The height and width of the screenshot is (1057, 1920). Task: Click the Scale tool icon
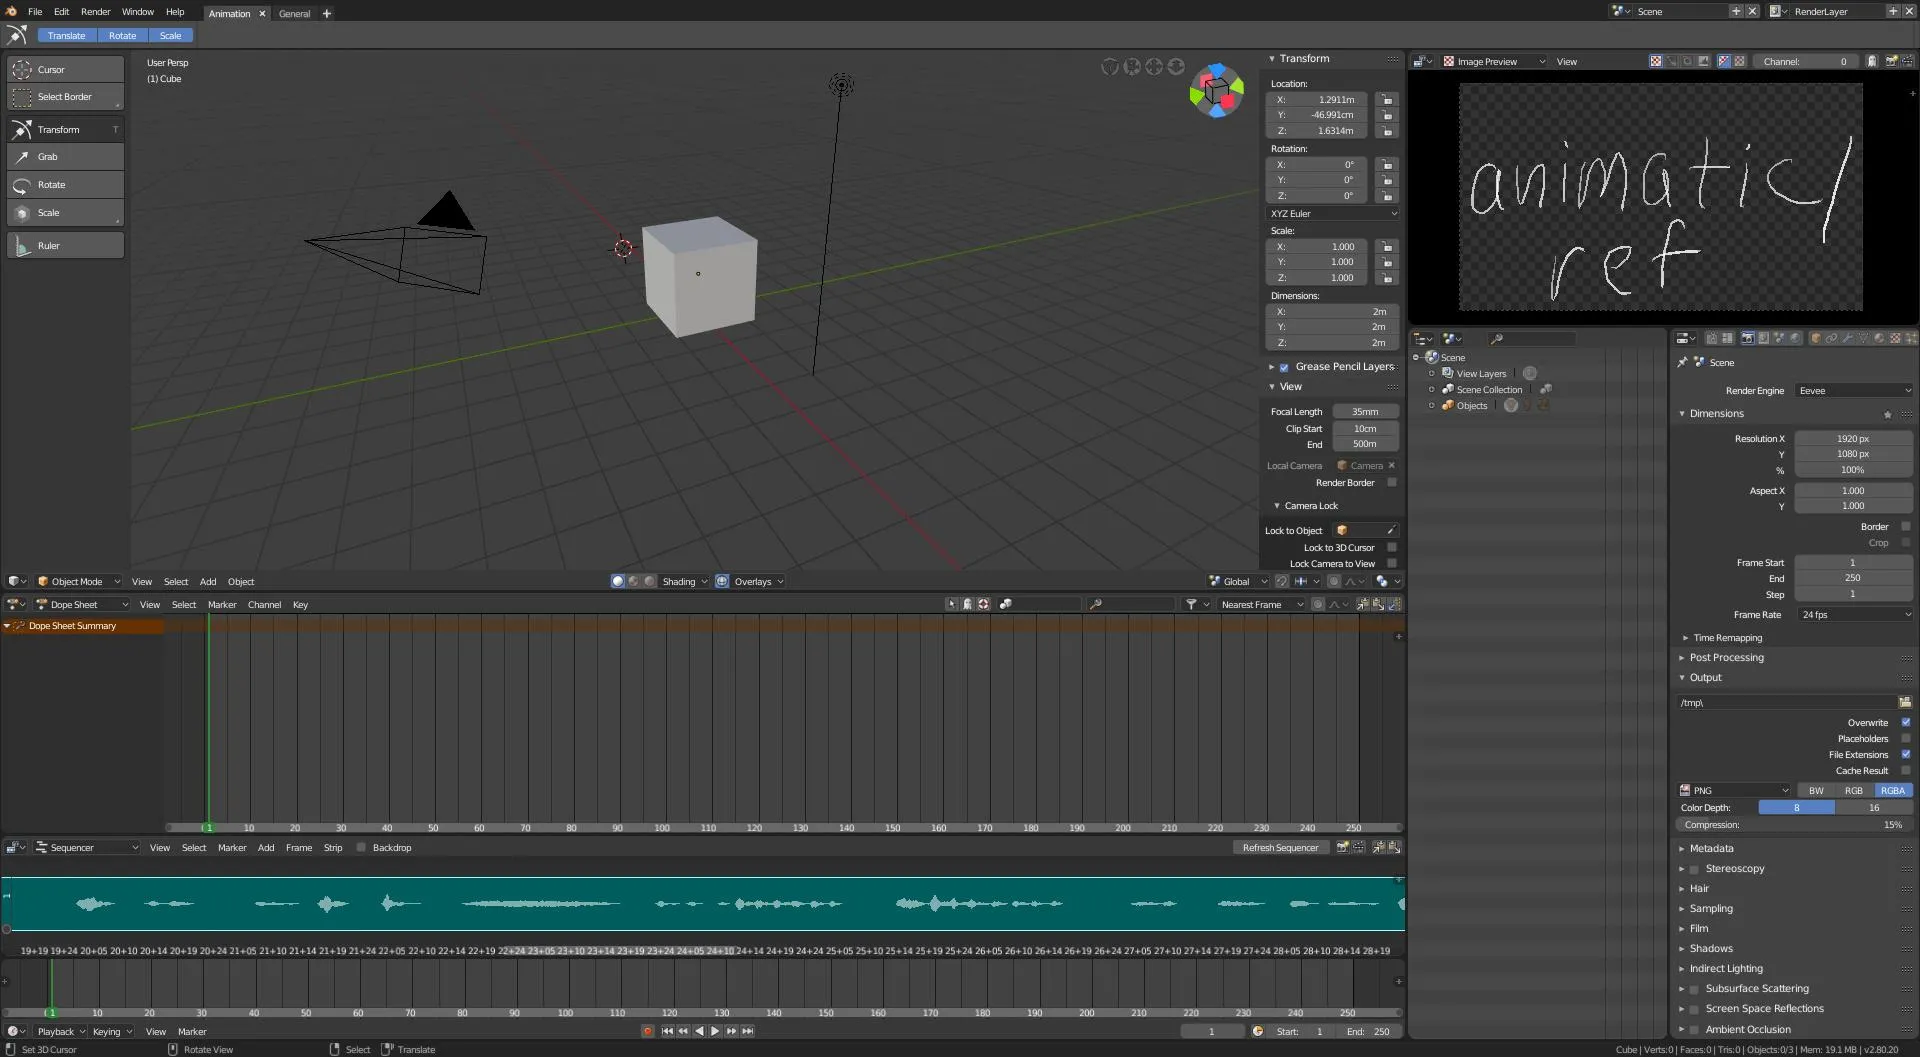22,213
